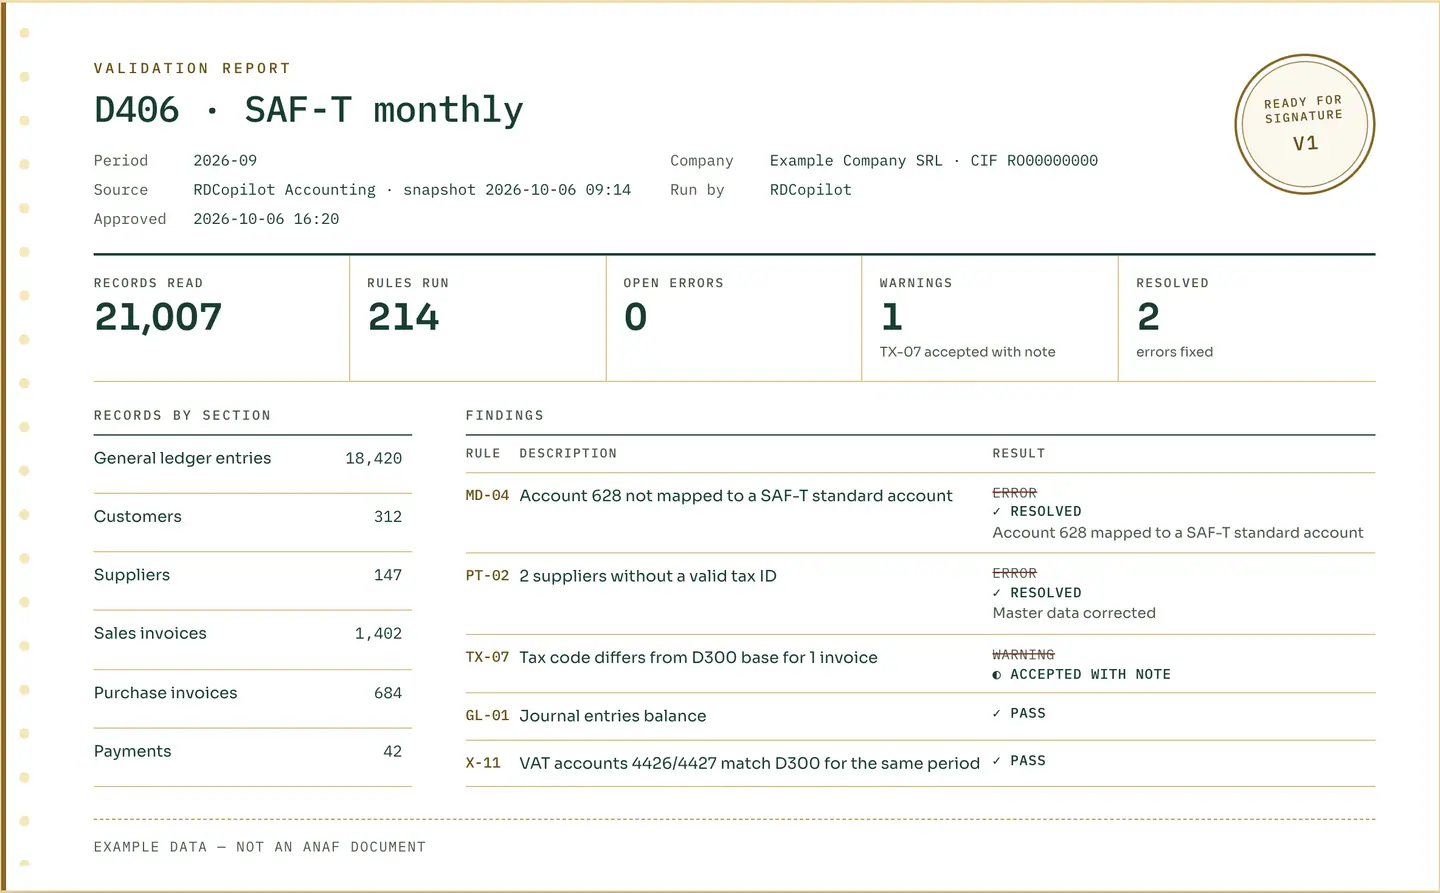
Task: Click the Records Read count 21,007
Action: click(x=158, y=317)
